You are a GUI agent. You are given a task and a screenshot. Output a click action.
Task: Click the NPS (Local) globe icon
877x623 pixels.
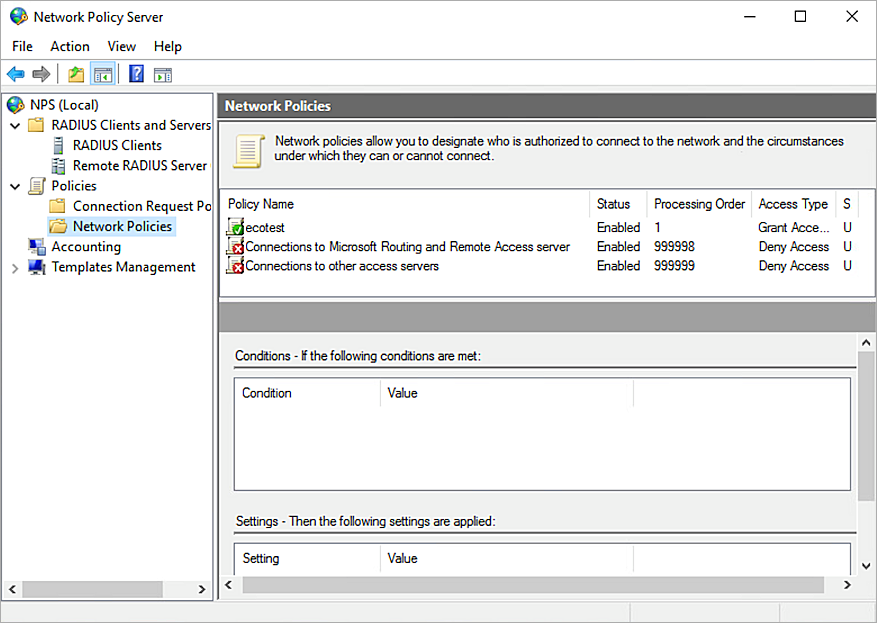[x=14, y=104]
